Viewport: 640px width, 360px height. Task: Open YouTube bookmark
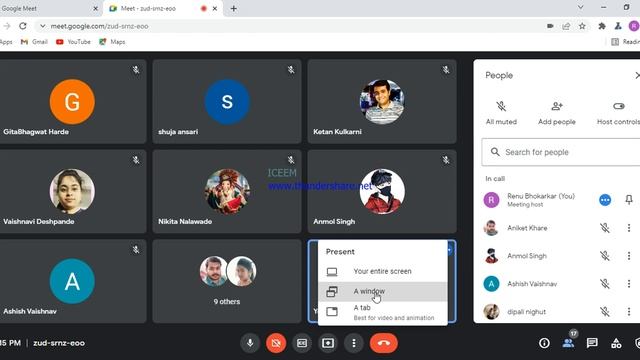click(73, 42)
